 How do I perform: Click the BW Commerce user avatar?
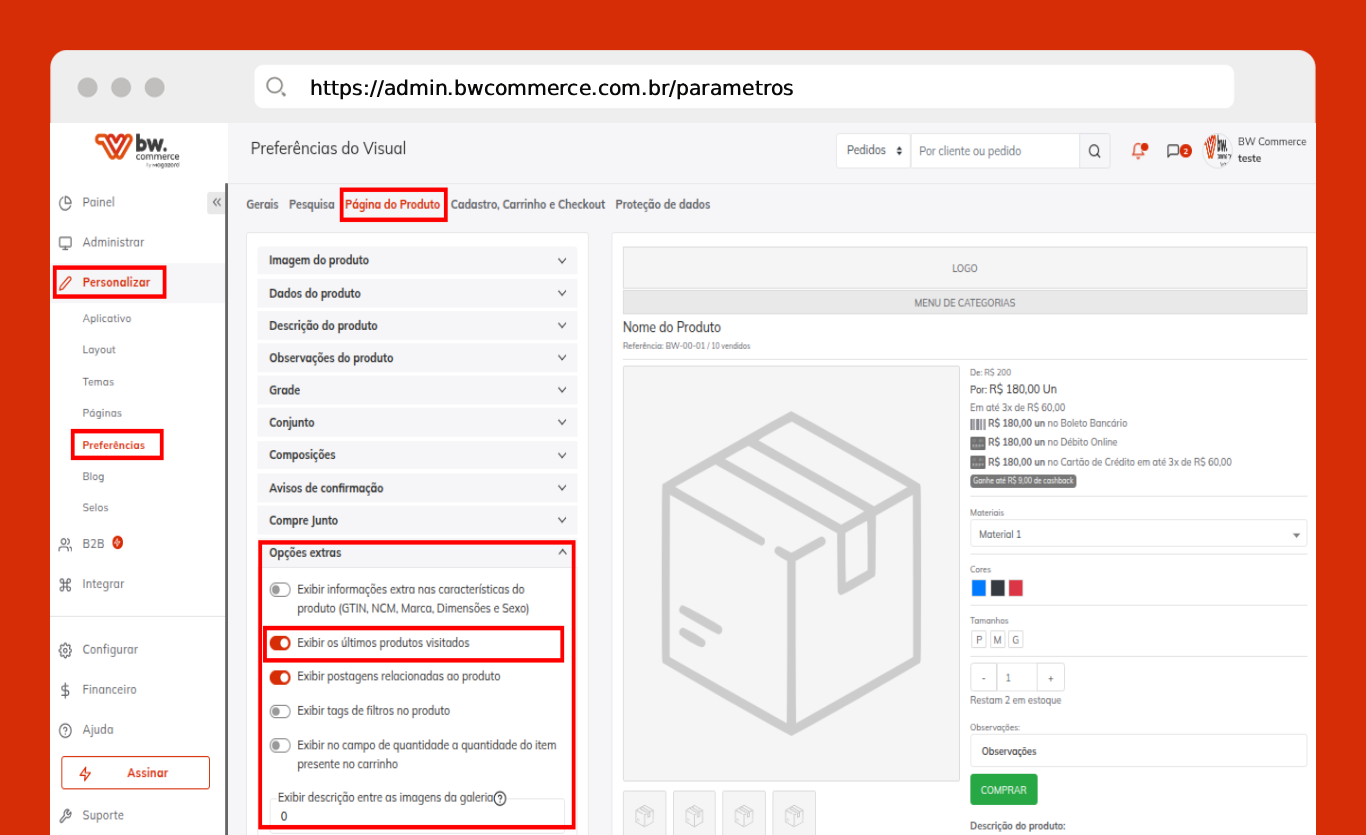pos(1217,151)
